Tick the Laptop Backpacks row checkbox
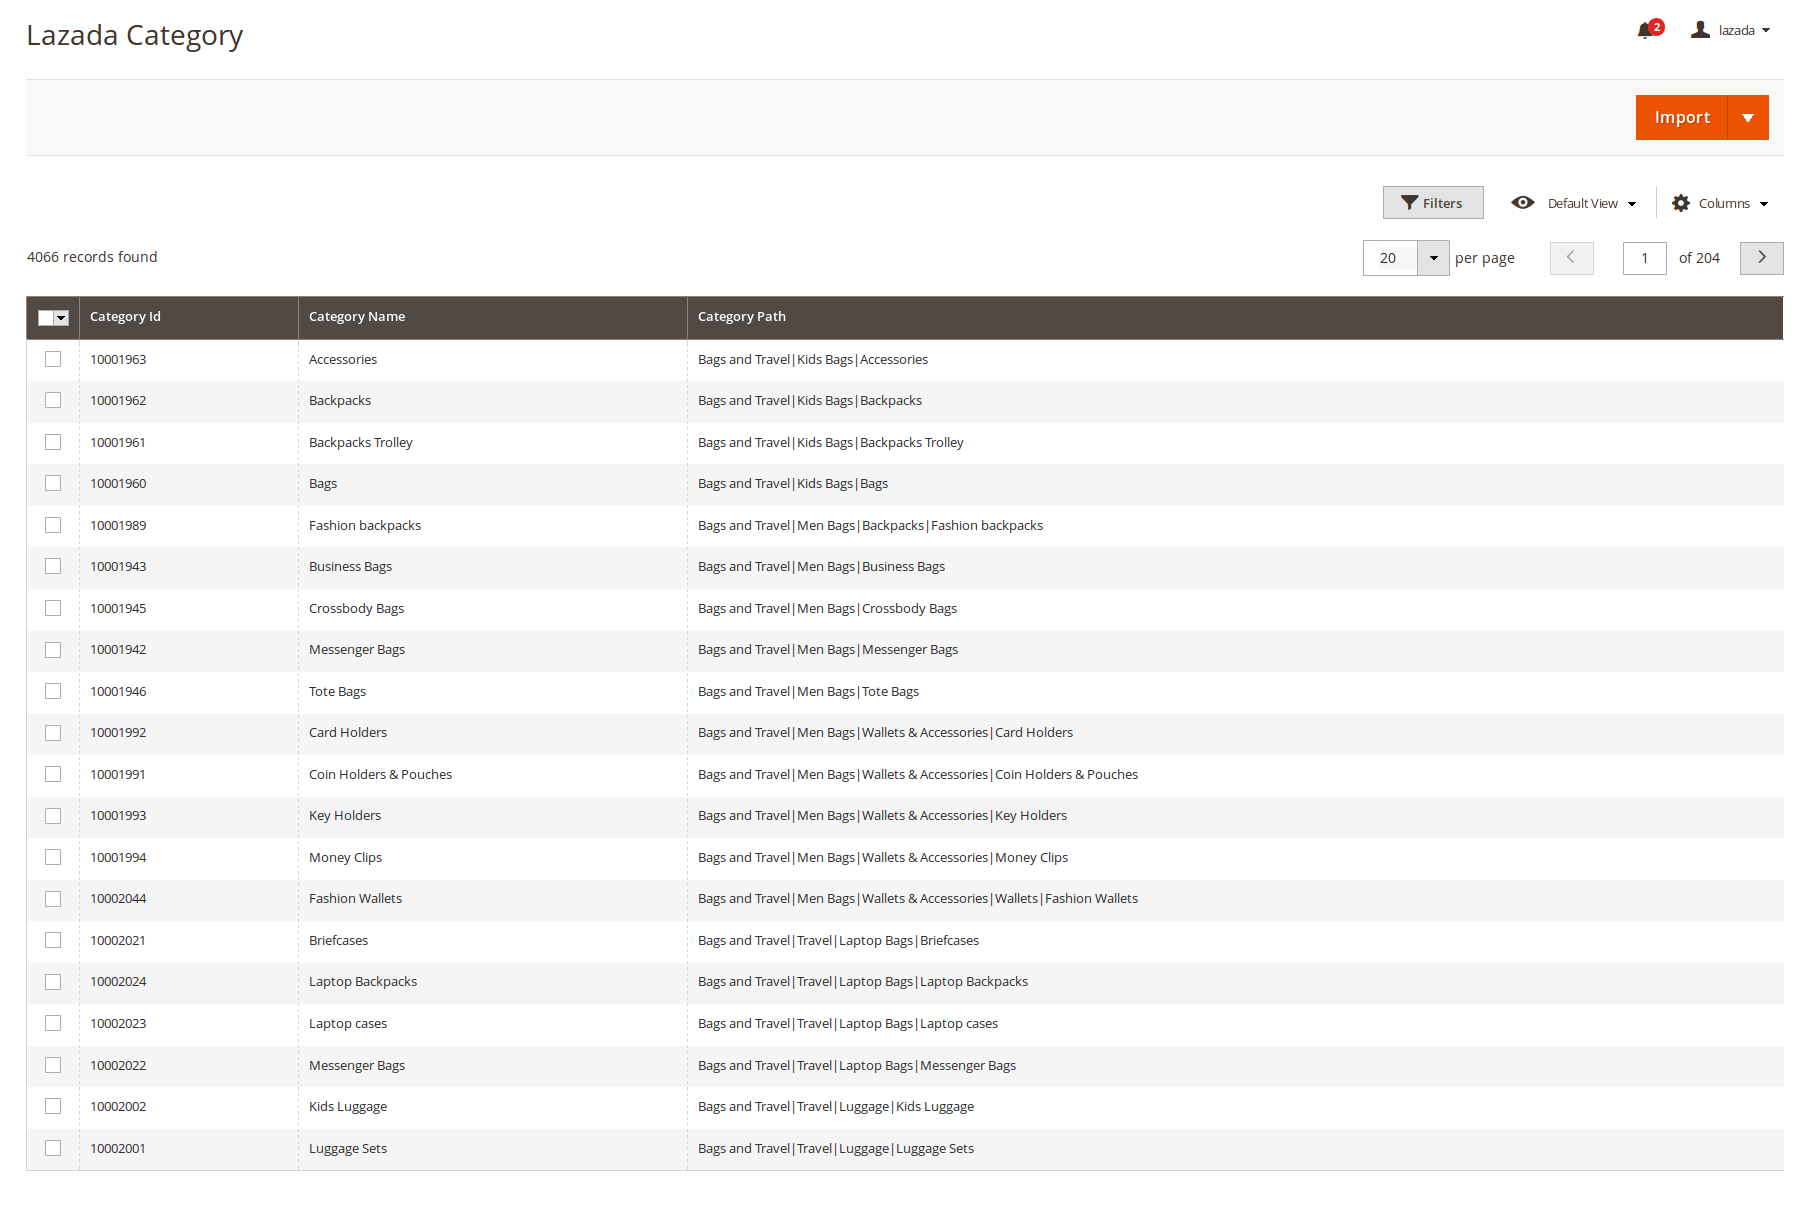This screenshot has width=1811, height=1211. [53, 982]
